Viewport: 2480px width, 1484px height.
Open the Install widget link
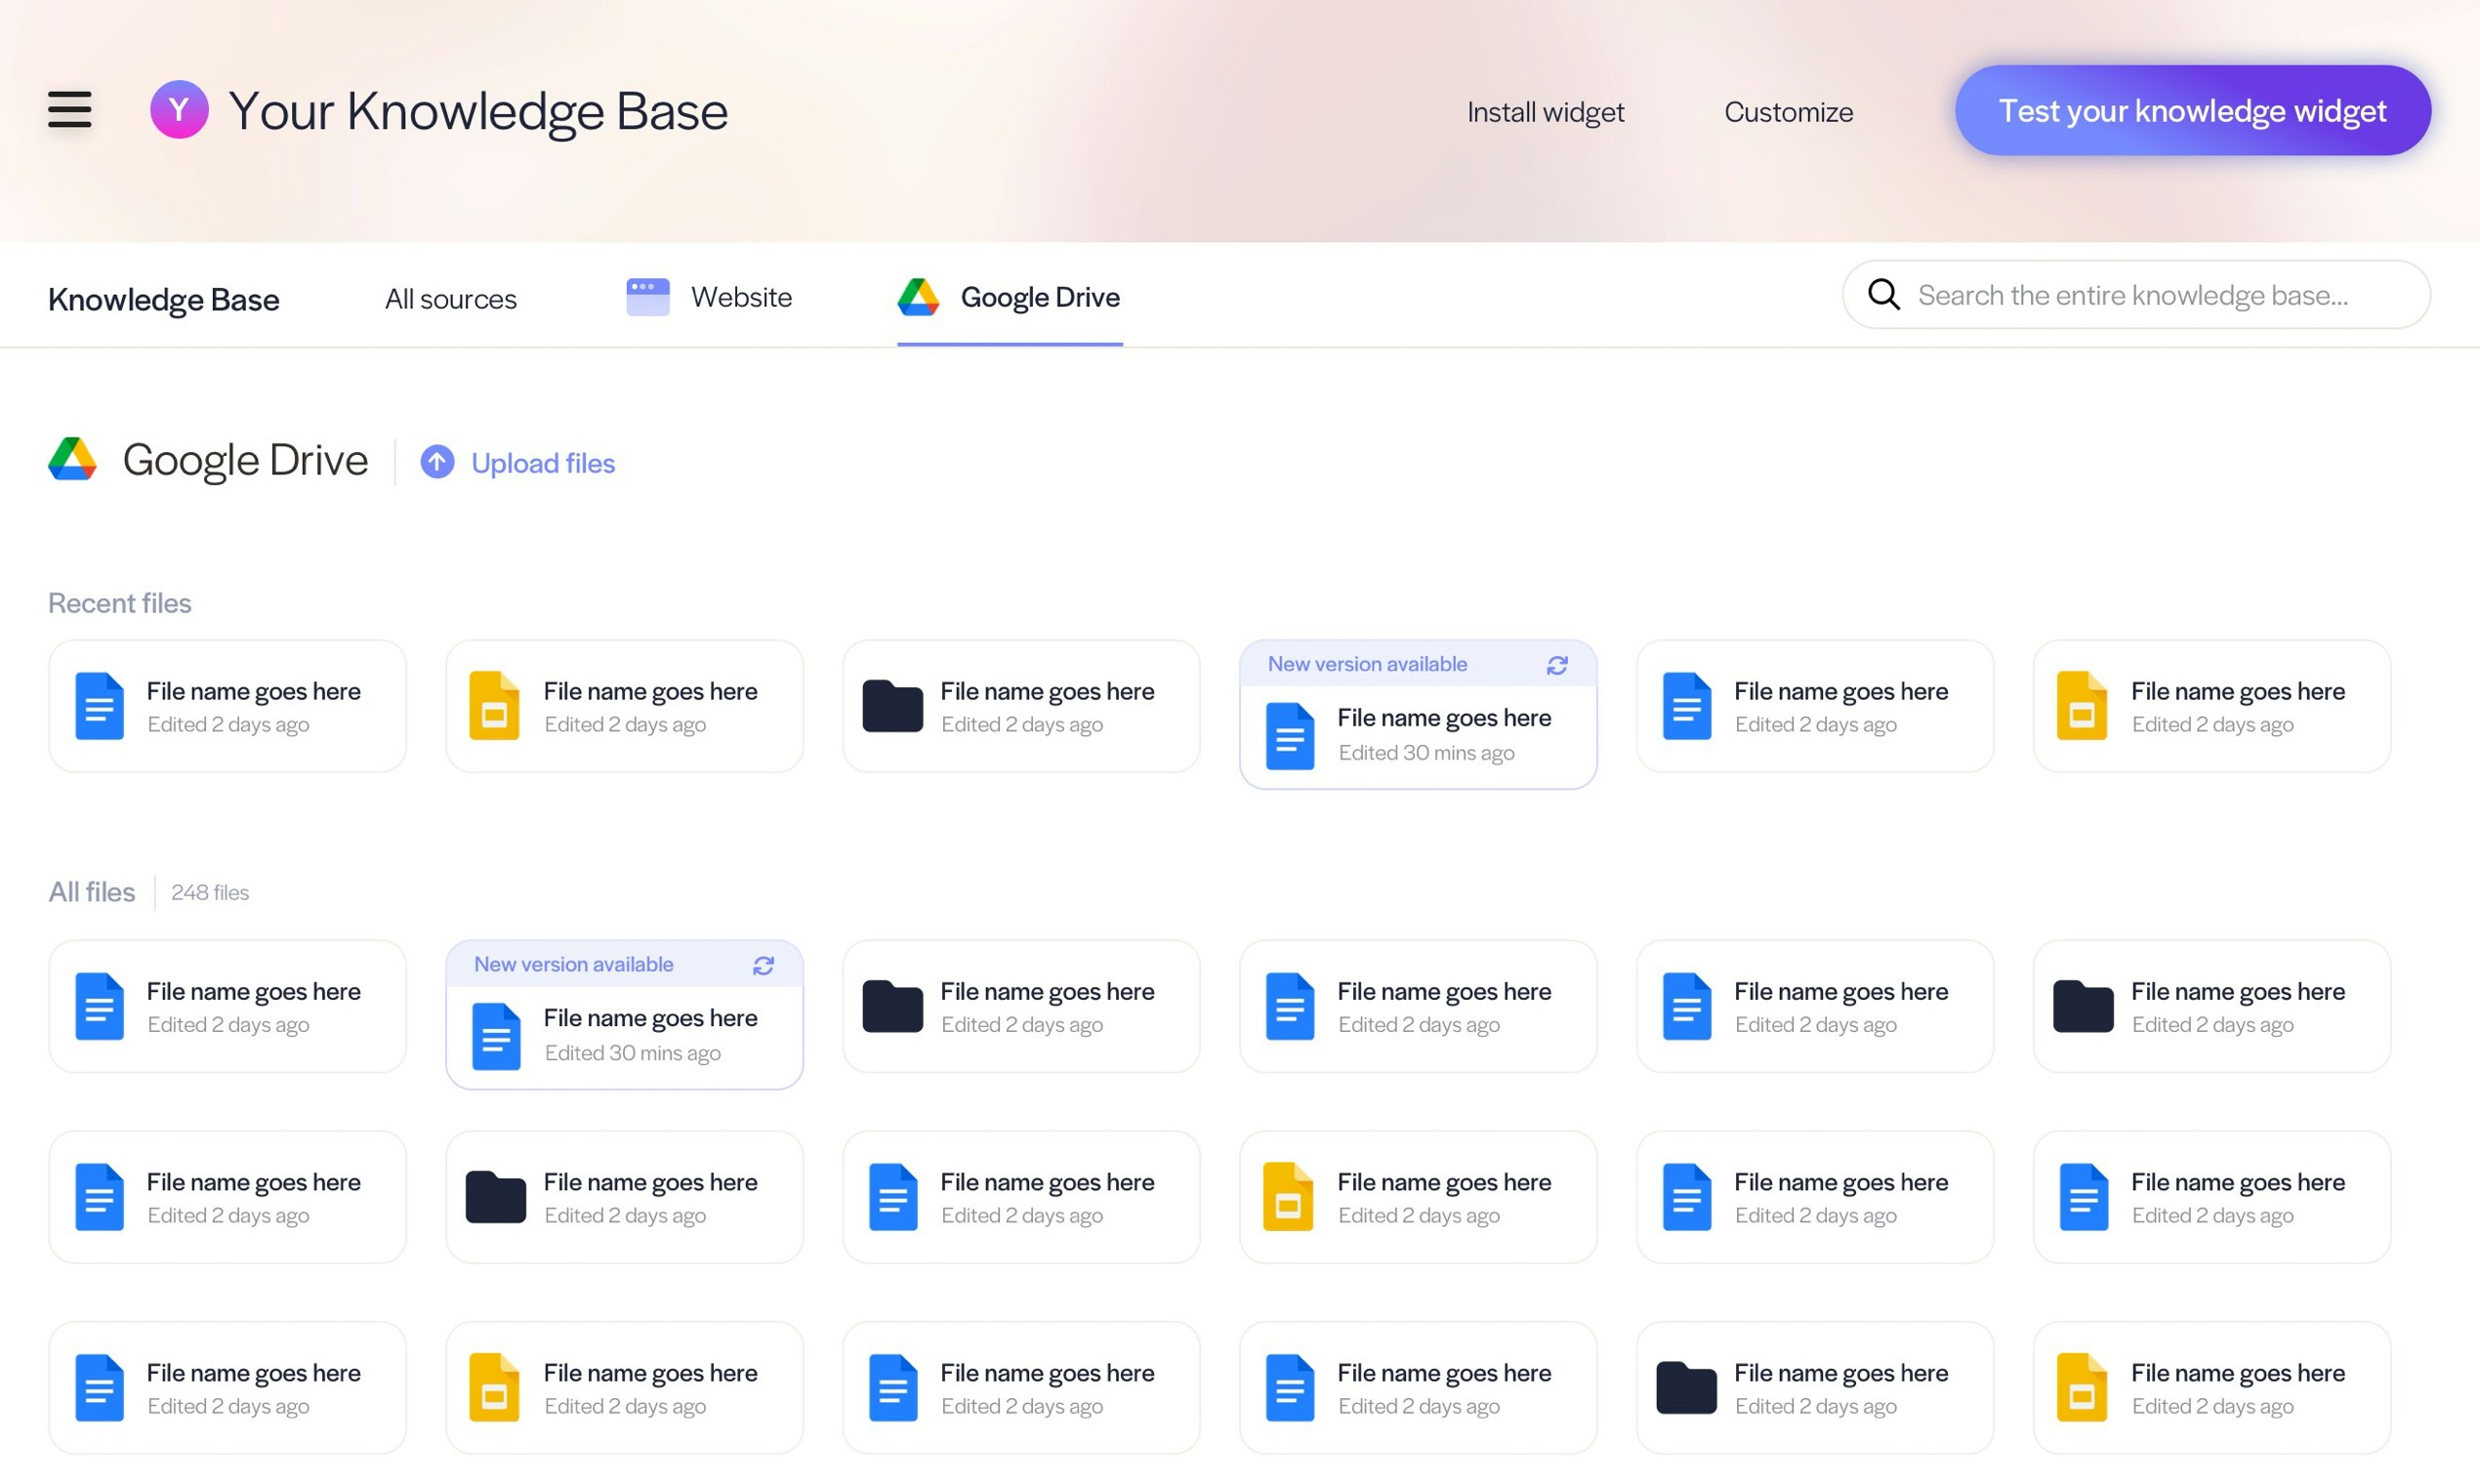pos(1545,112)
